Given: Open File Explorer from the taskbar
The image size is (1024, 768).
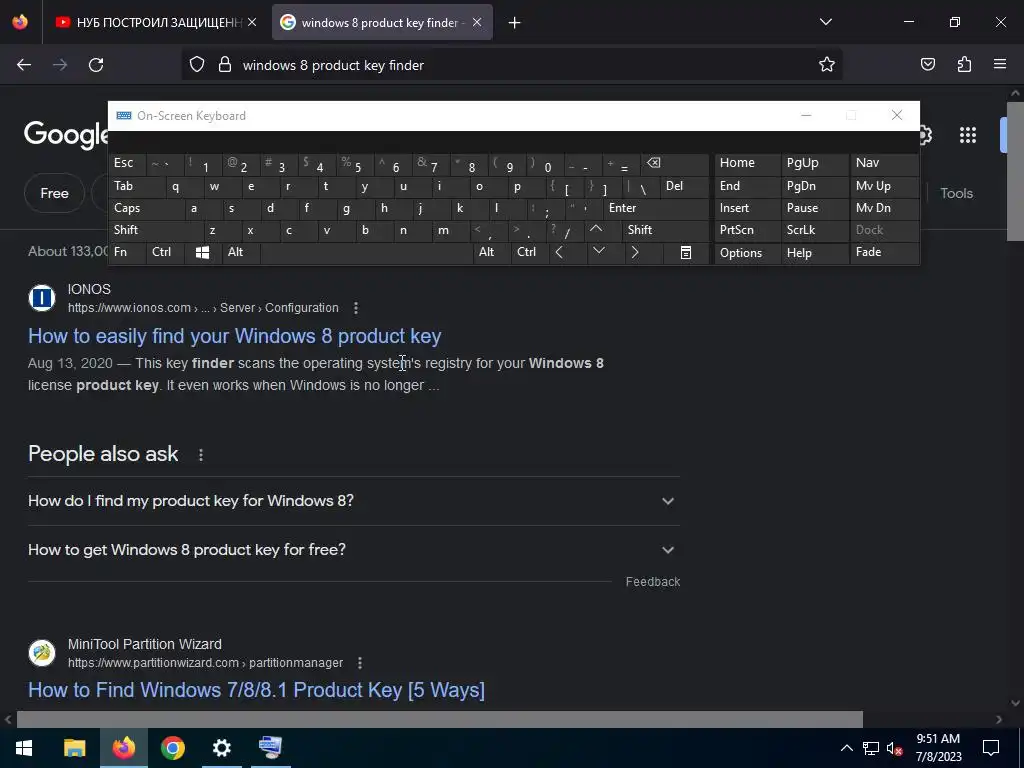Looking at the screenshot, I should 74,748.
